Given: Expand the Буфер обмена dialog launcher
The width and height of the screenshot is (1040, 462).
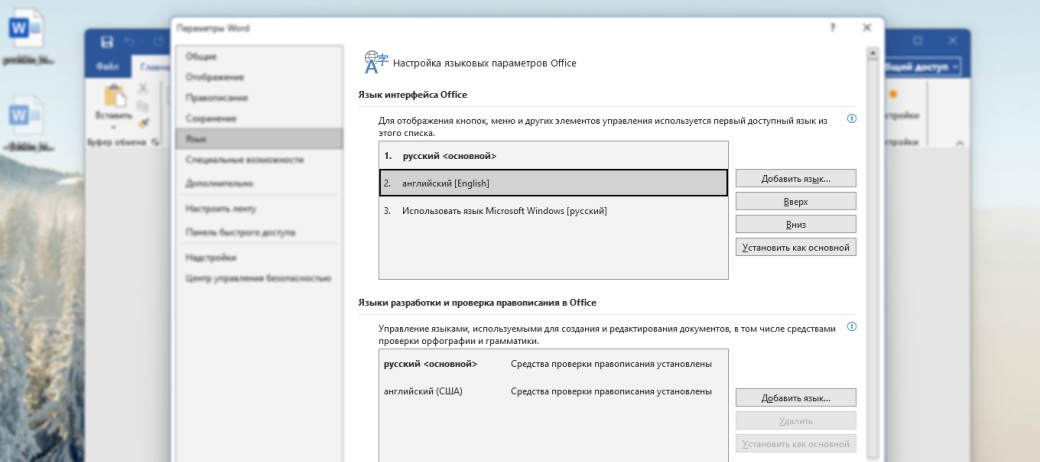Looking at the screenshot, I should tap(155, 142).
